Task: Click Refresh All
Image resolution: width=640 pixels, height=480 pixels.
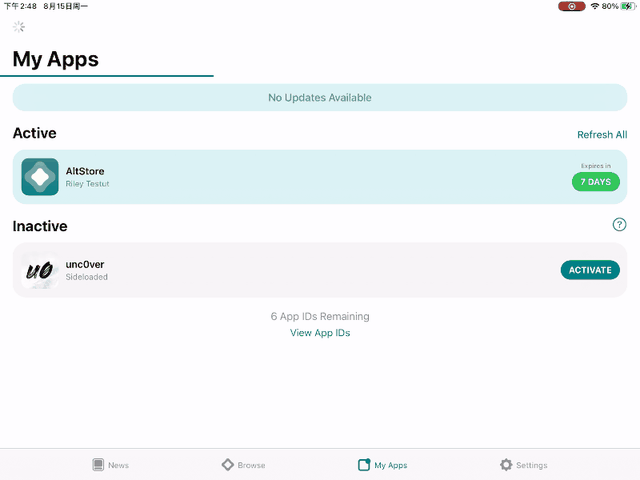Action: [x=602, y=135]
